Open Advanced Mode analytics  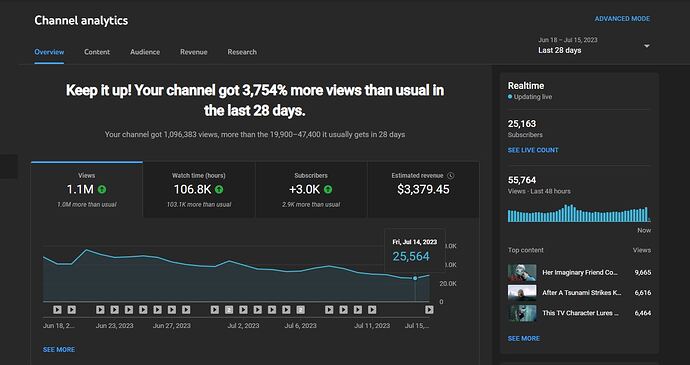622,19
